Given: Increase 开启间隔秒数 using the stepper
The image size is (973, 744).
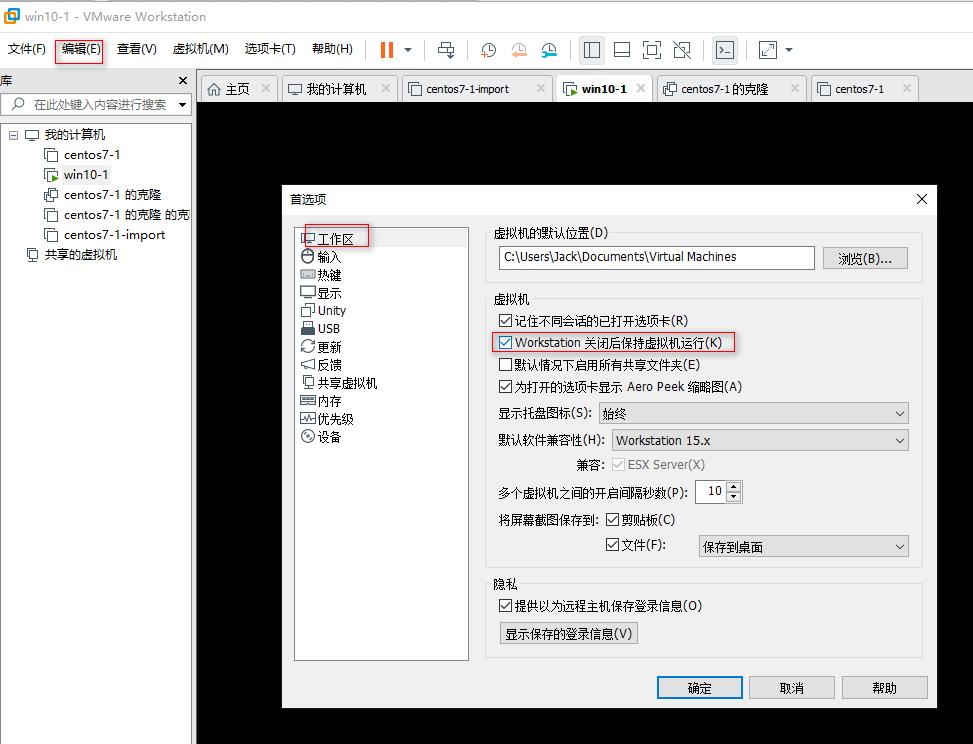Looking at the screenshot, I should [x=733, y=487].
